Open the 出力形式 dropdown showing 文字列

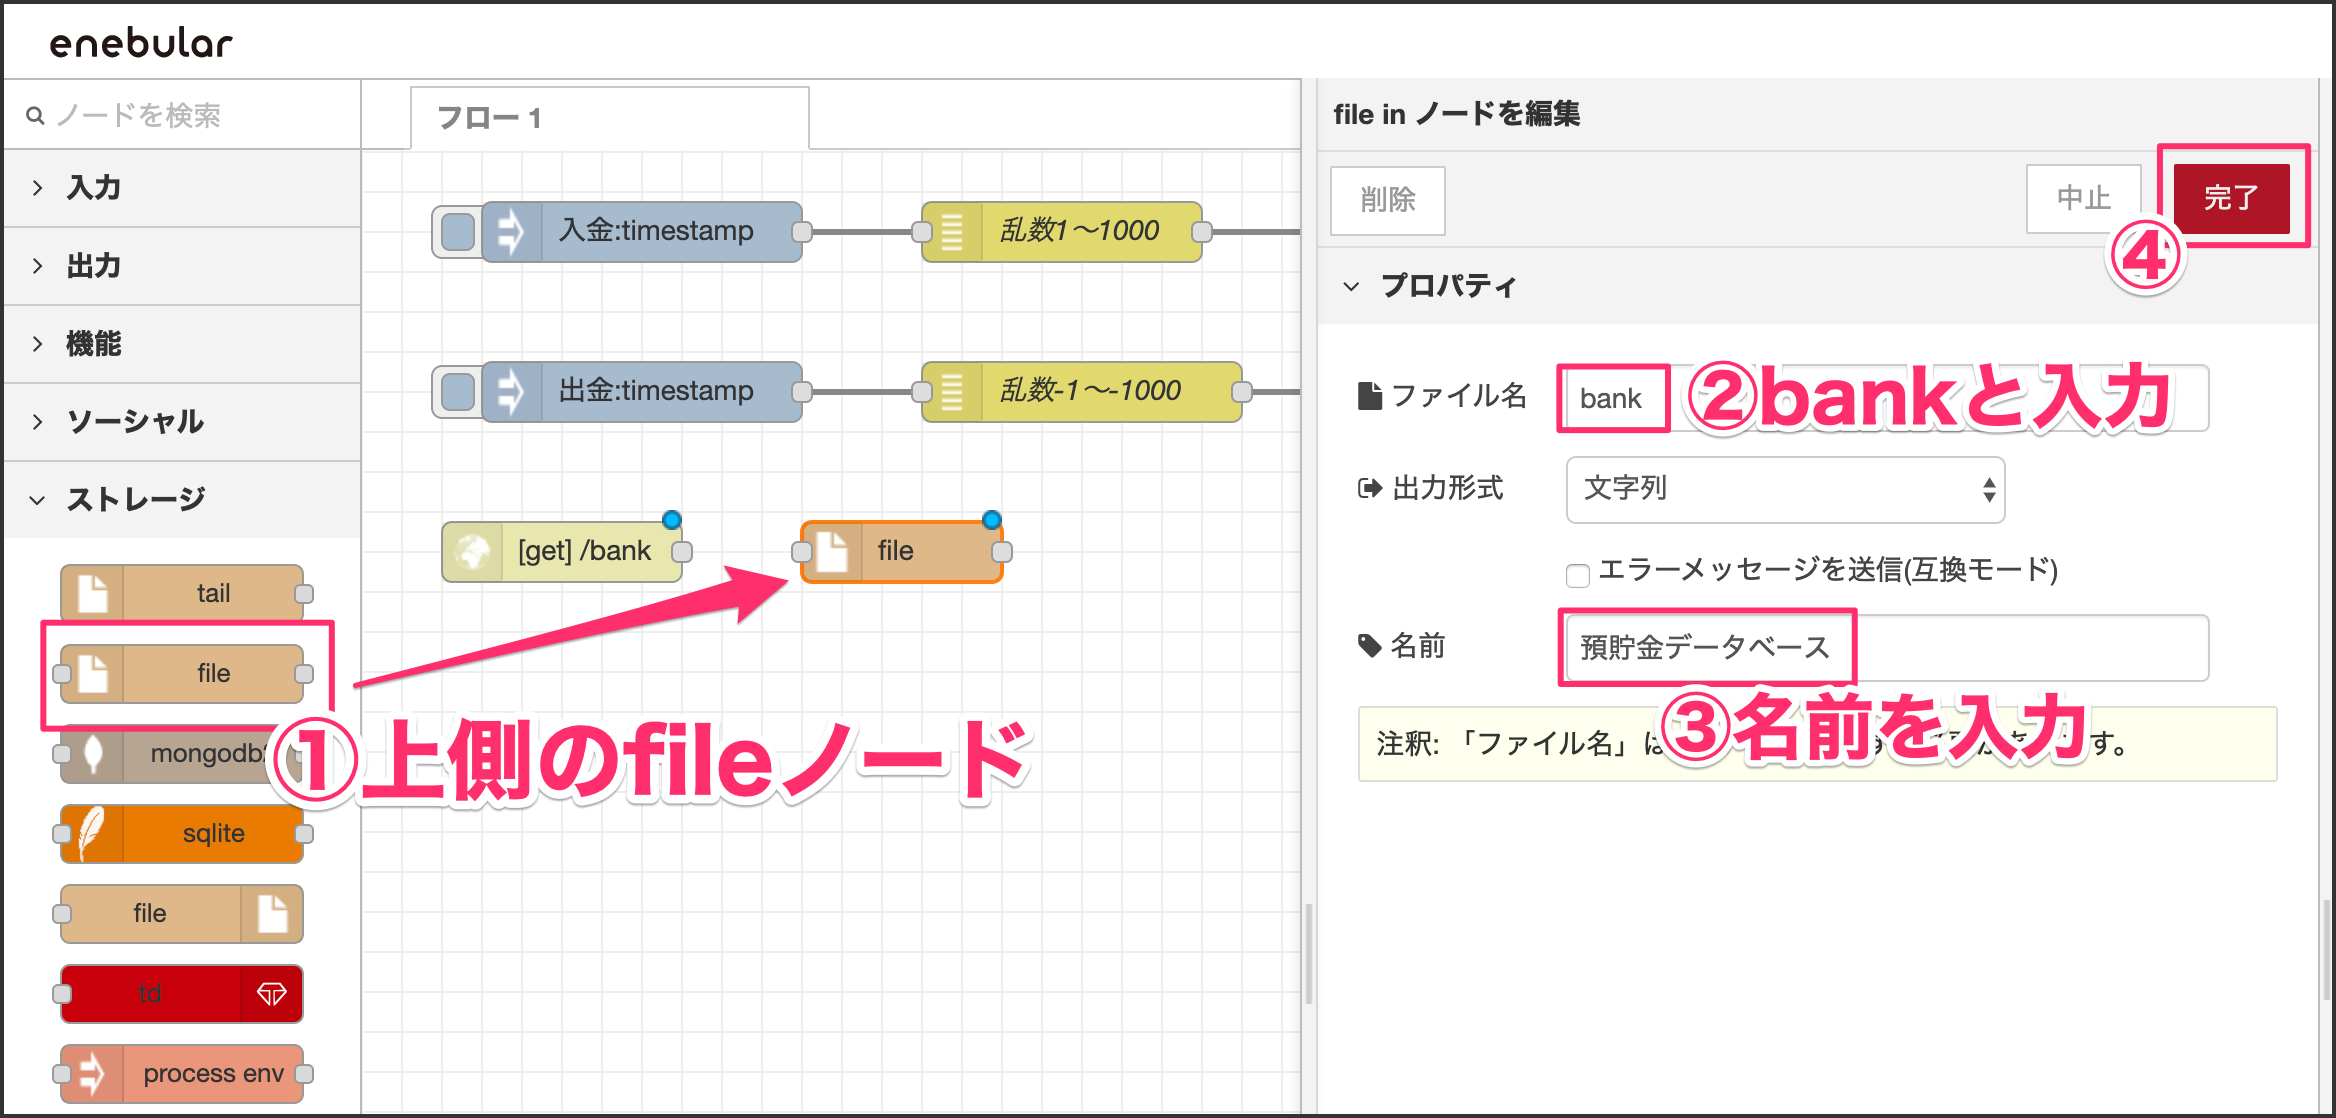click(1785, 489)
